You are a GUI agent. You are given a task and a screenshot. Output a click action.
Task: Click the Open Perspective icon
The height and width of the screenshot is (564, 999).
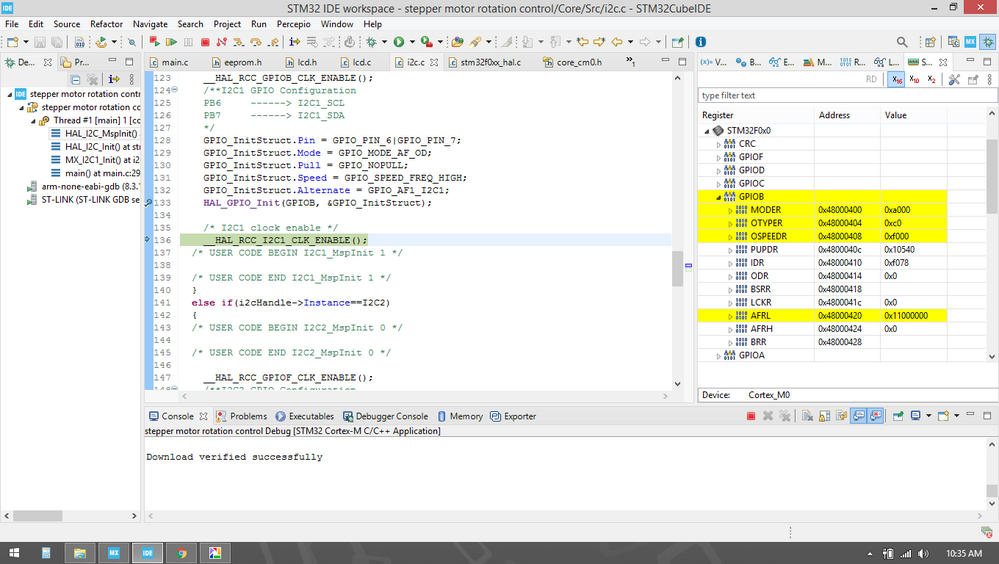point(930,42)
